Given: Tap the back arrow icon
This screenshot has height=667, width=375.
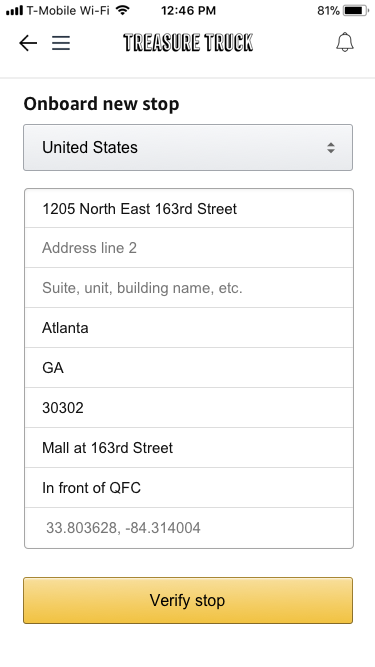Looking at the screenshot, I should click(28, 43).
